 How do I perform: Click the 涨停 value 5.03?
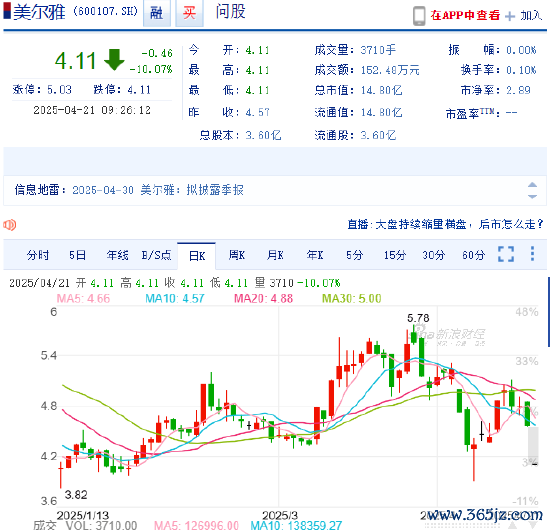60,90
